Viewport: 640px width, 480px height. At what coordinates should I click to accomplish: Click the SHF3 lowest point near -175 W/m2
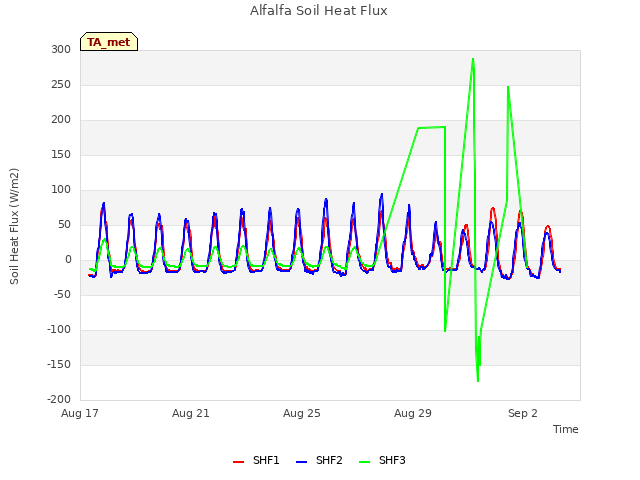tap(478, 381)
